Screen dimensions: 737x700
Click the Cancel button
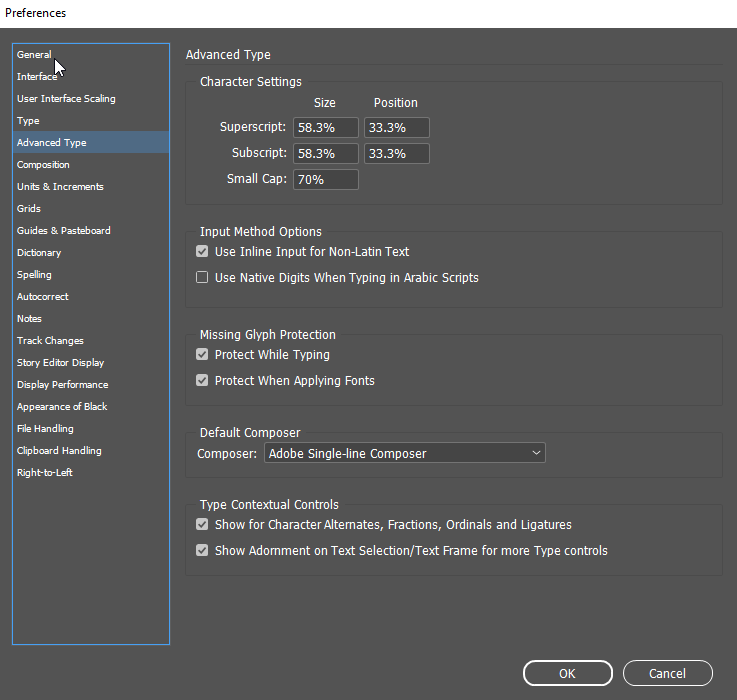tap(667, 673)
